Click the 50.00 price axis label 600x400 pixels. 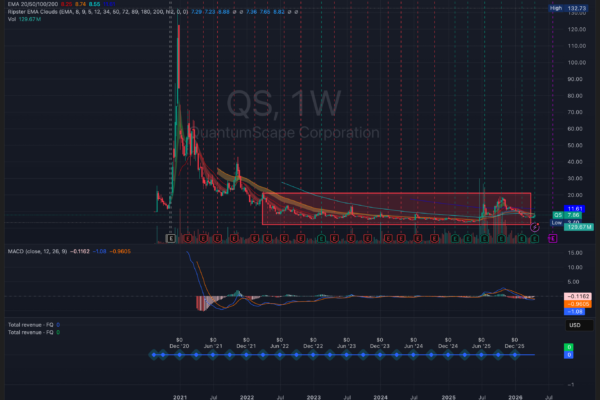(575, 145)
